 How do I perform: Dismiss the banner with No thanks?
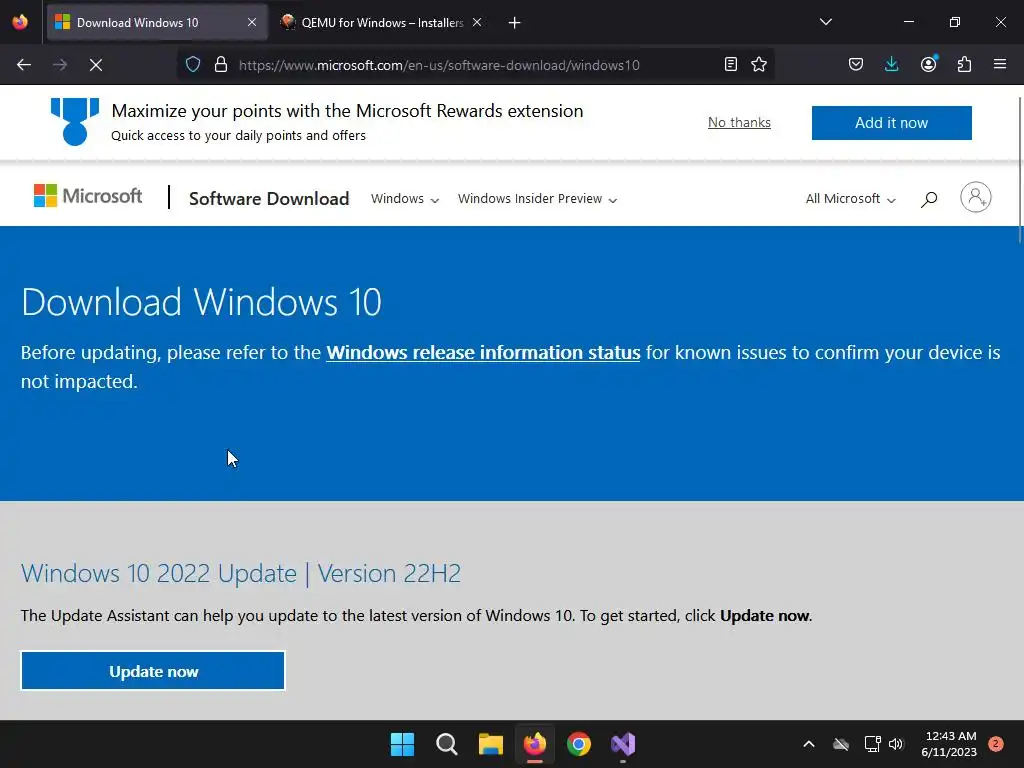click(739, 122)
